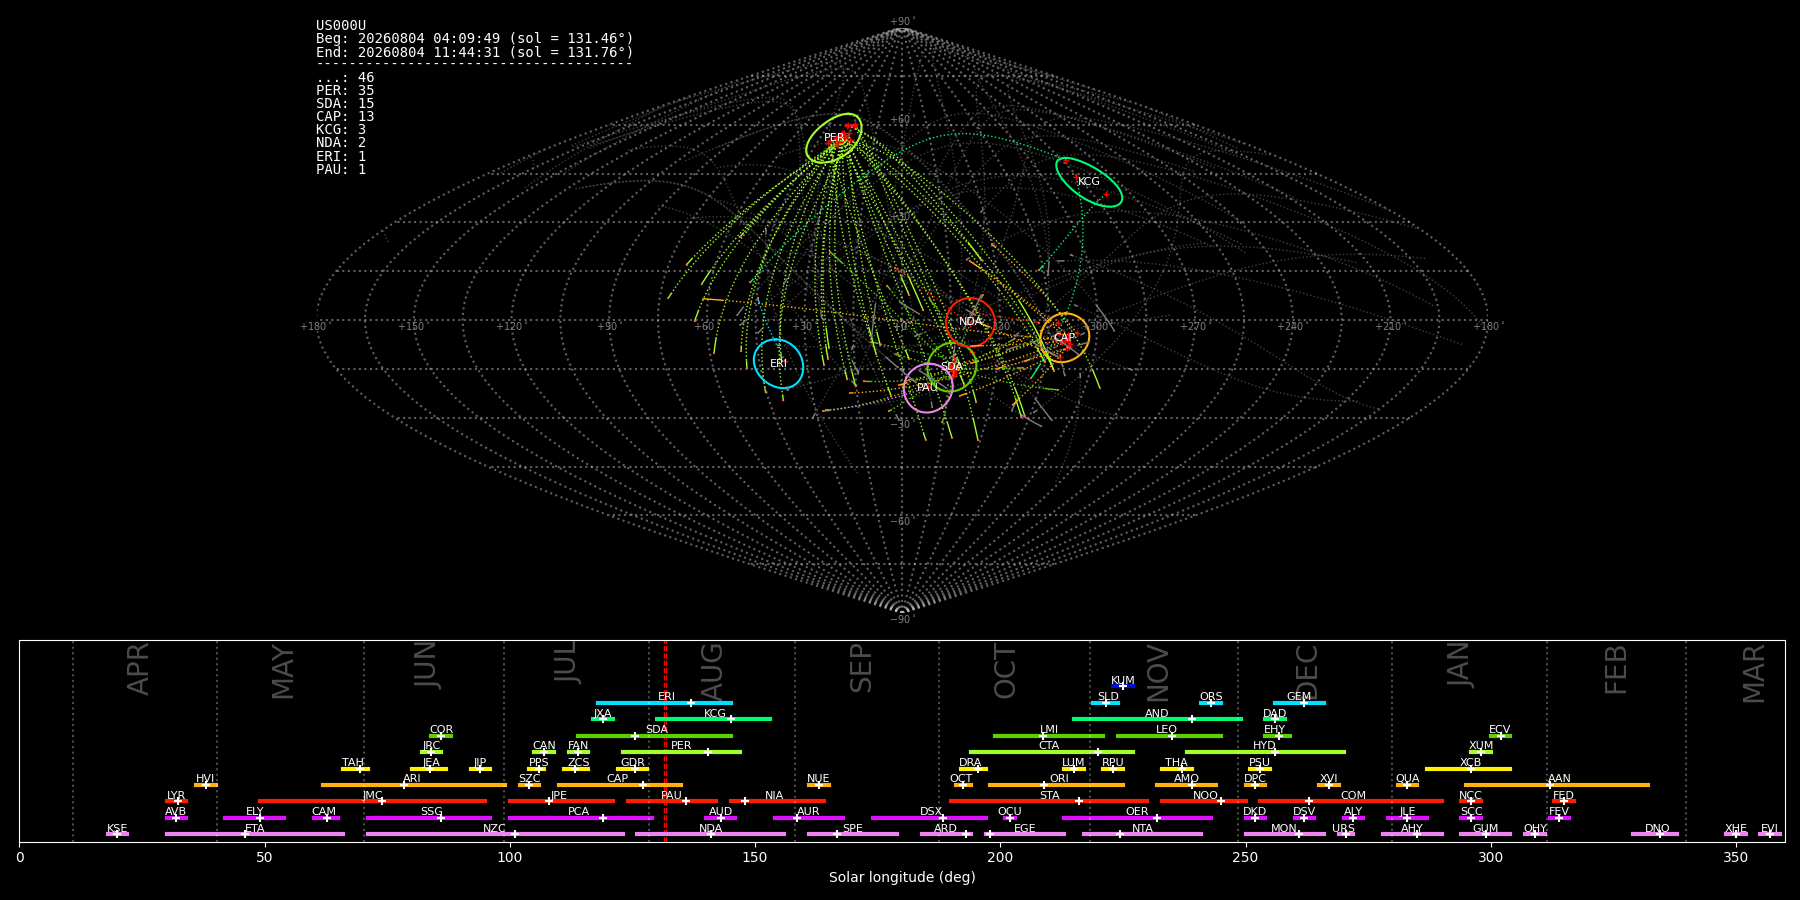1800x900 pixels.
Task: Click the US000U station title
Action: [x=341, y=26]
